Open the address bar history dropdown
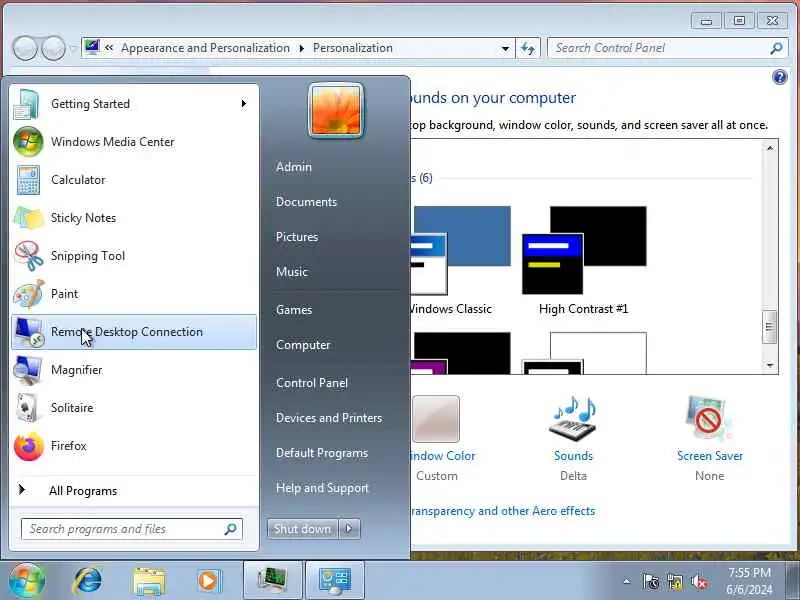 [x=505, y=48]
